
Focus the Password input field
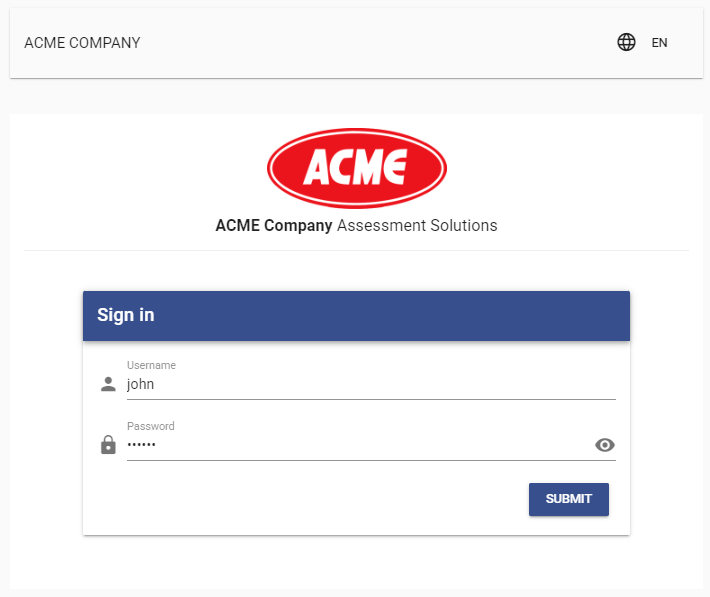[360, 445]
